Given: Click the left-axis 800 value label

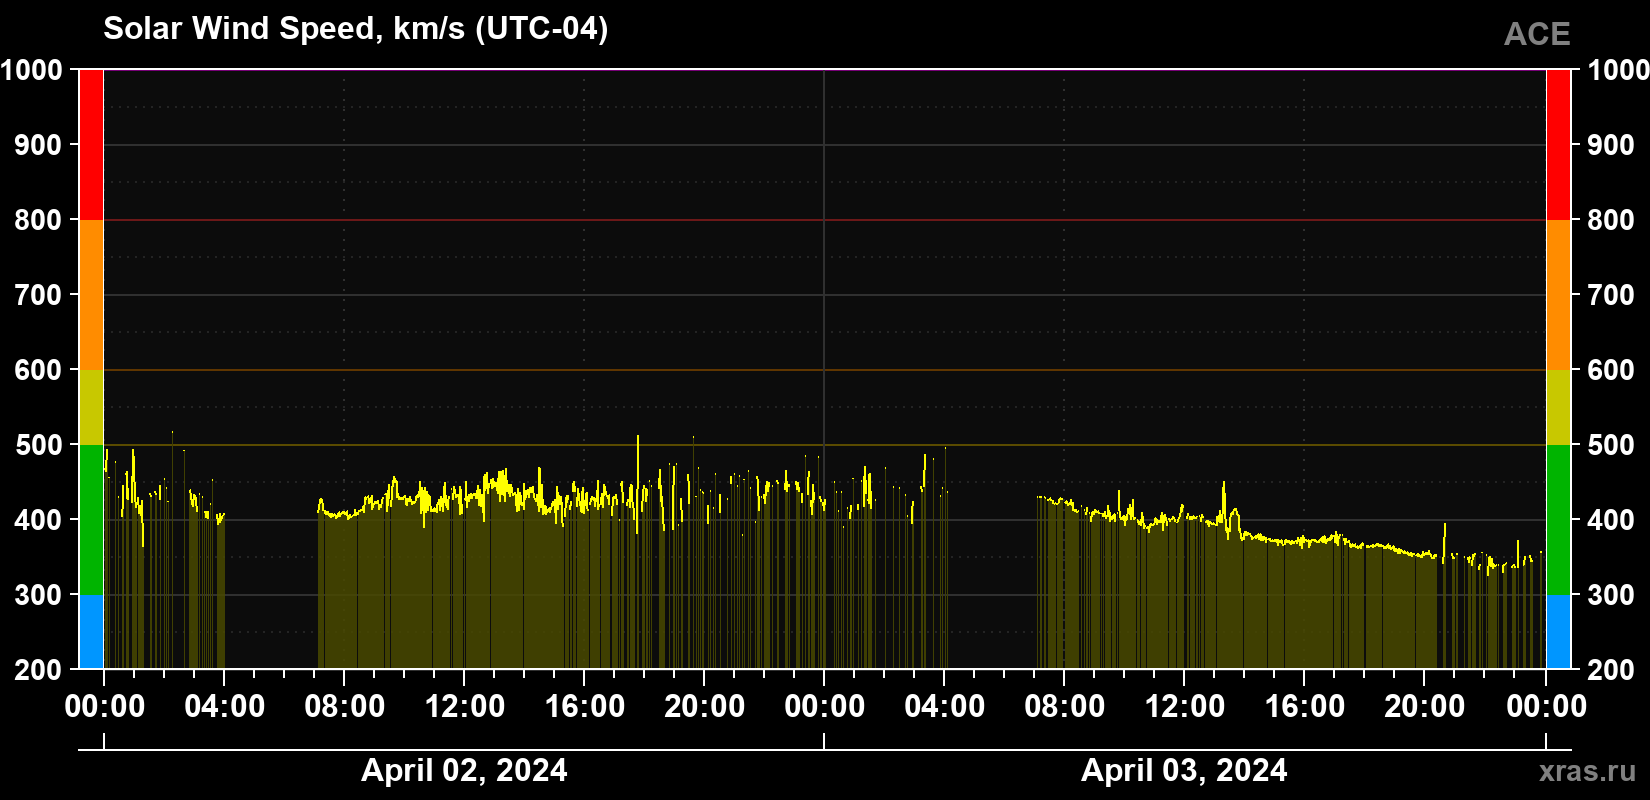Looking at the screenshot, I should click(38, 220).
